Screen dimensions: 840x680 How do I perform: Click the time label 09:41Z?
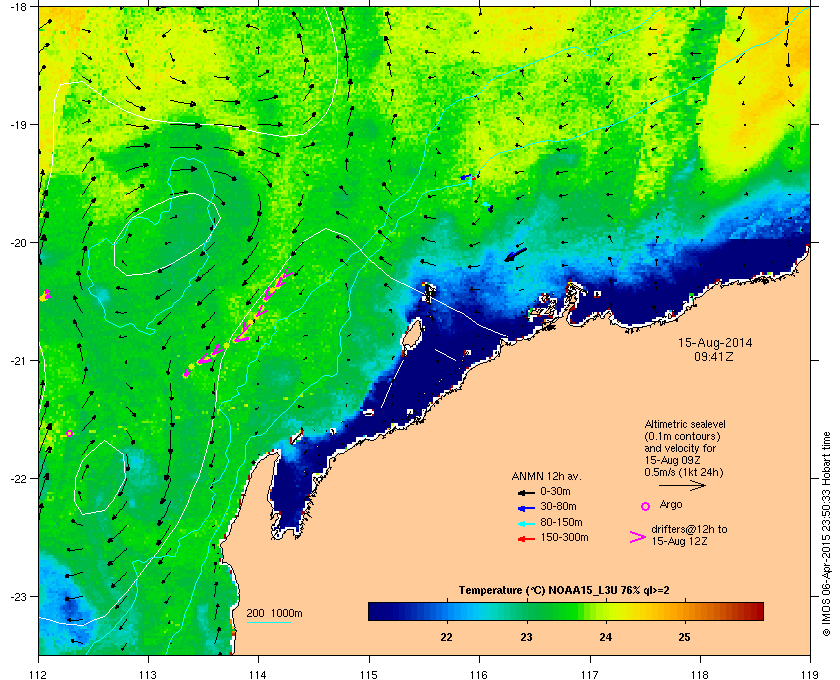coord(714,356)
